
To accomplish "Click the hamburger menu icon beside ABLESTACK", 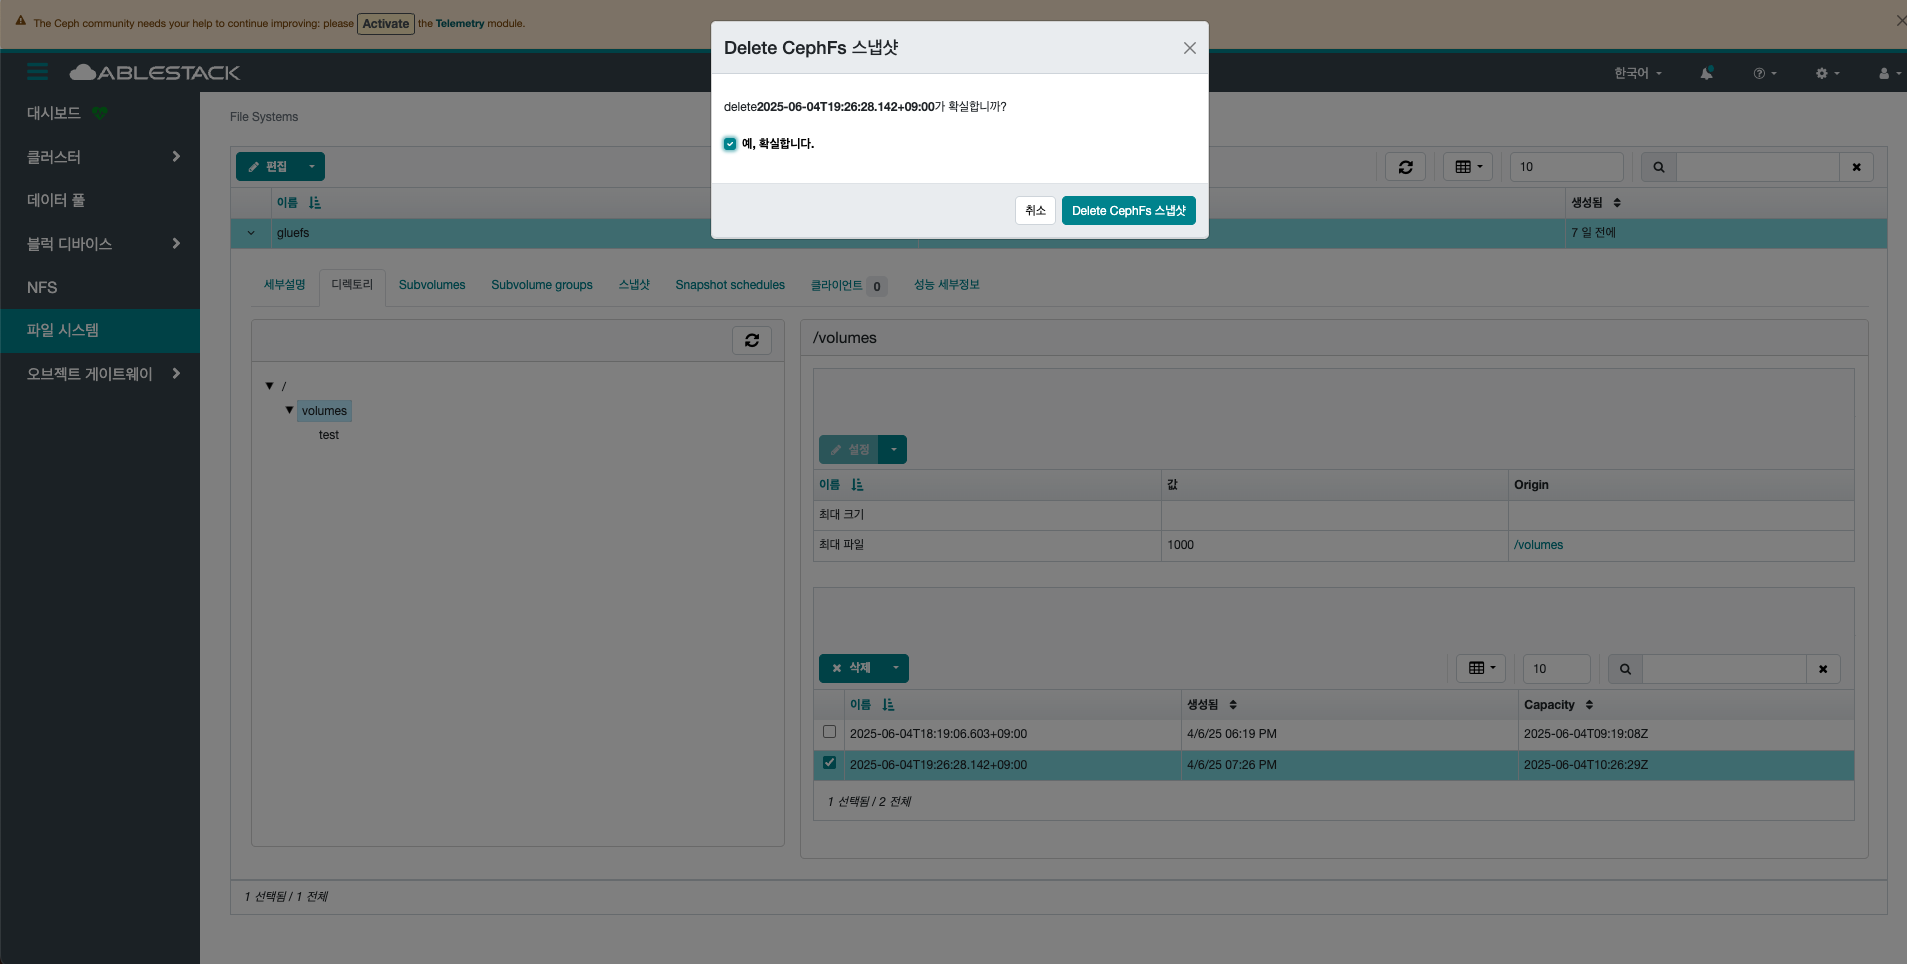I will tap(38, 72).
